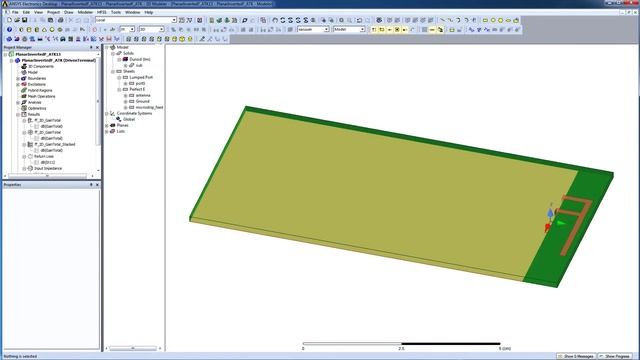The width and height of the screenshot is (640, 360).
Task: Open the View menu
Action: pyautogui.click(x=38, y=12)
